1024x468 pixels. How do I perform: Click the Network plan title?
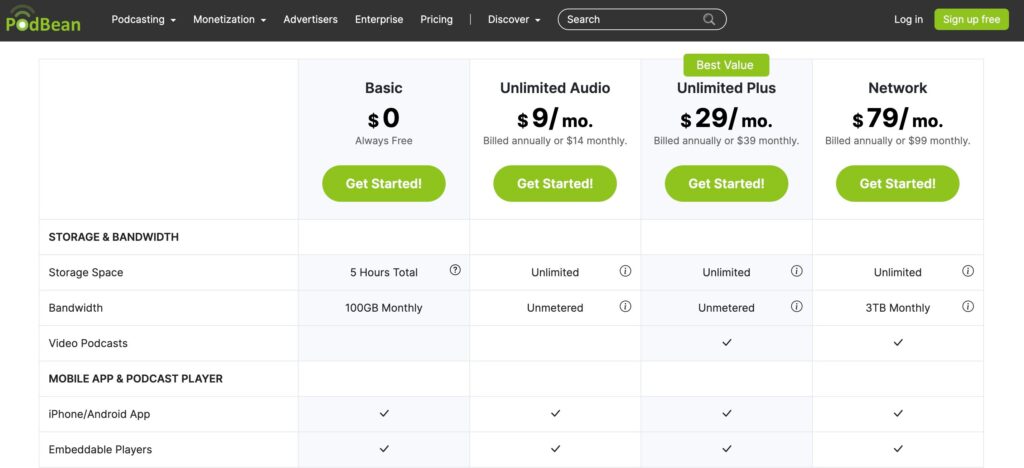click(897, 87)
